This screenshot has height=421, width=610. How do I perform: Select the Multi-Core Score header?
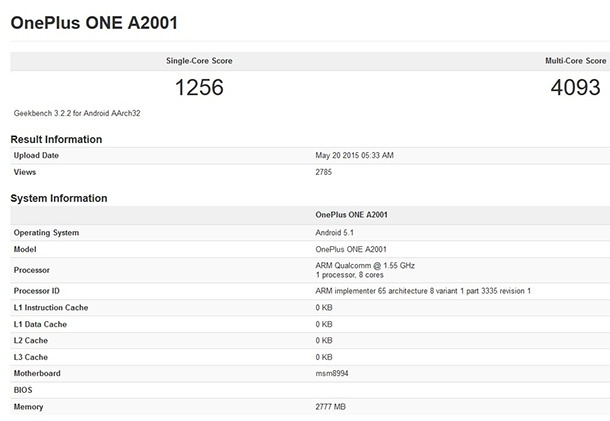pos(575,61)
